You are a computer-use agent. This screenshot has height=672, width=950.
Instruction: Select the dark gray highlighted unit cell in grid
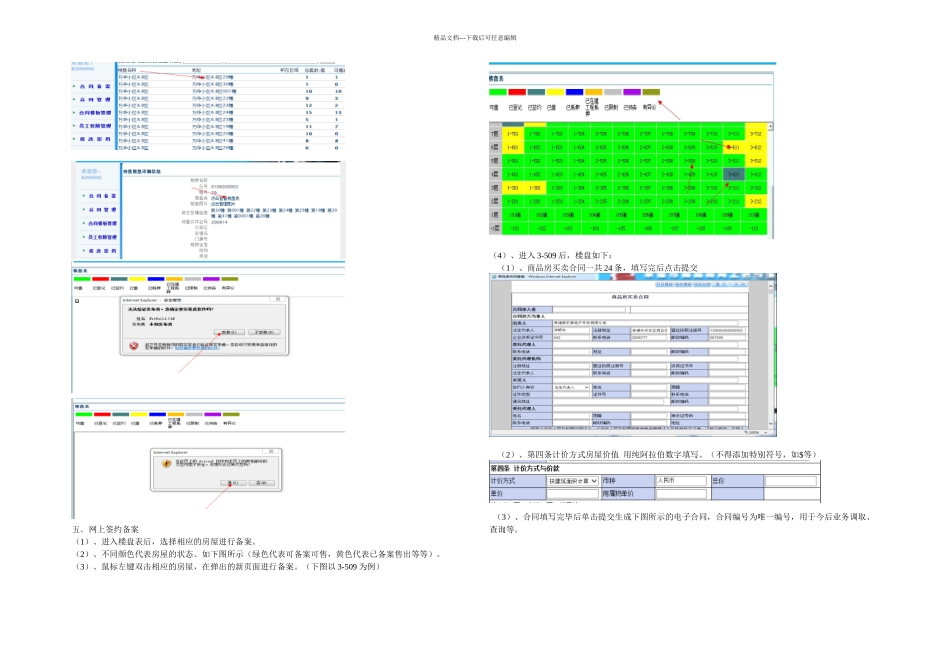point(735,173)
